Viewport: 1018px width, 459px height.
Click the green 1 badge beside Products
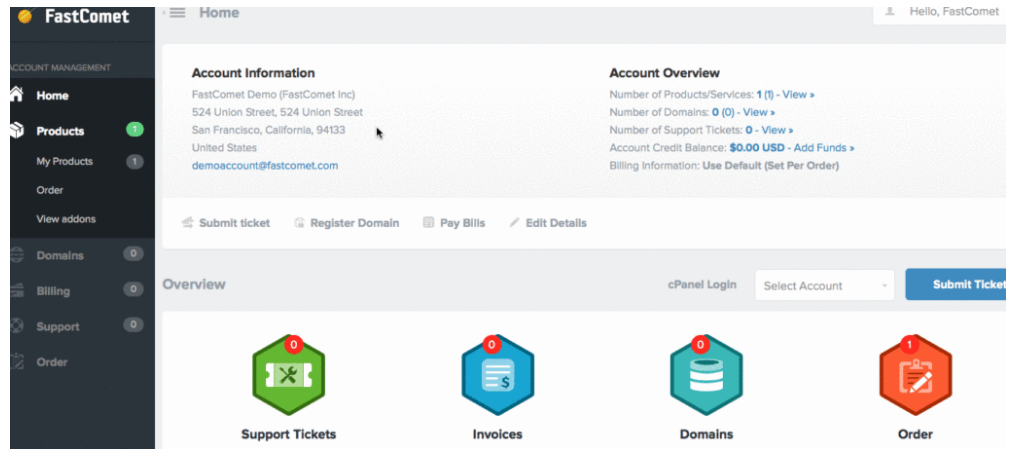click(134, 130)
